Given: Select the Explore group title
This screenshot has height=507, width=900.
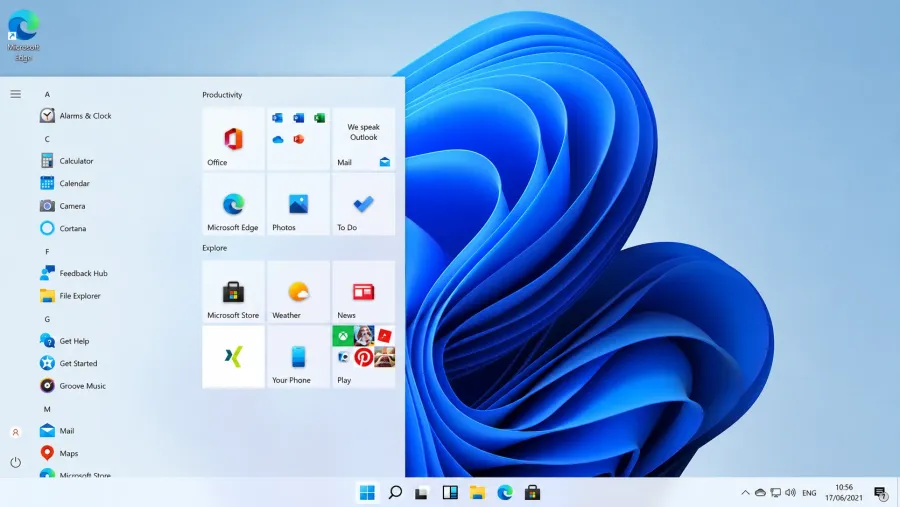Looking at the screenshot, I should pyautogui.click(x=215, y=248).
